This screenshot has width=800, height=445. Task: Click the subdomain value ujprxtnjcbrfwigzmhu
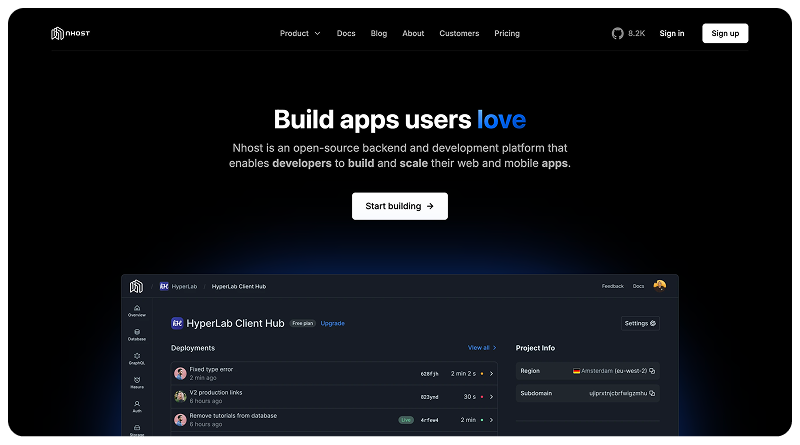click(x=618, y=393)
